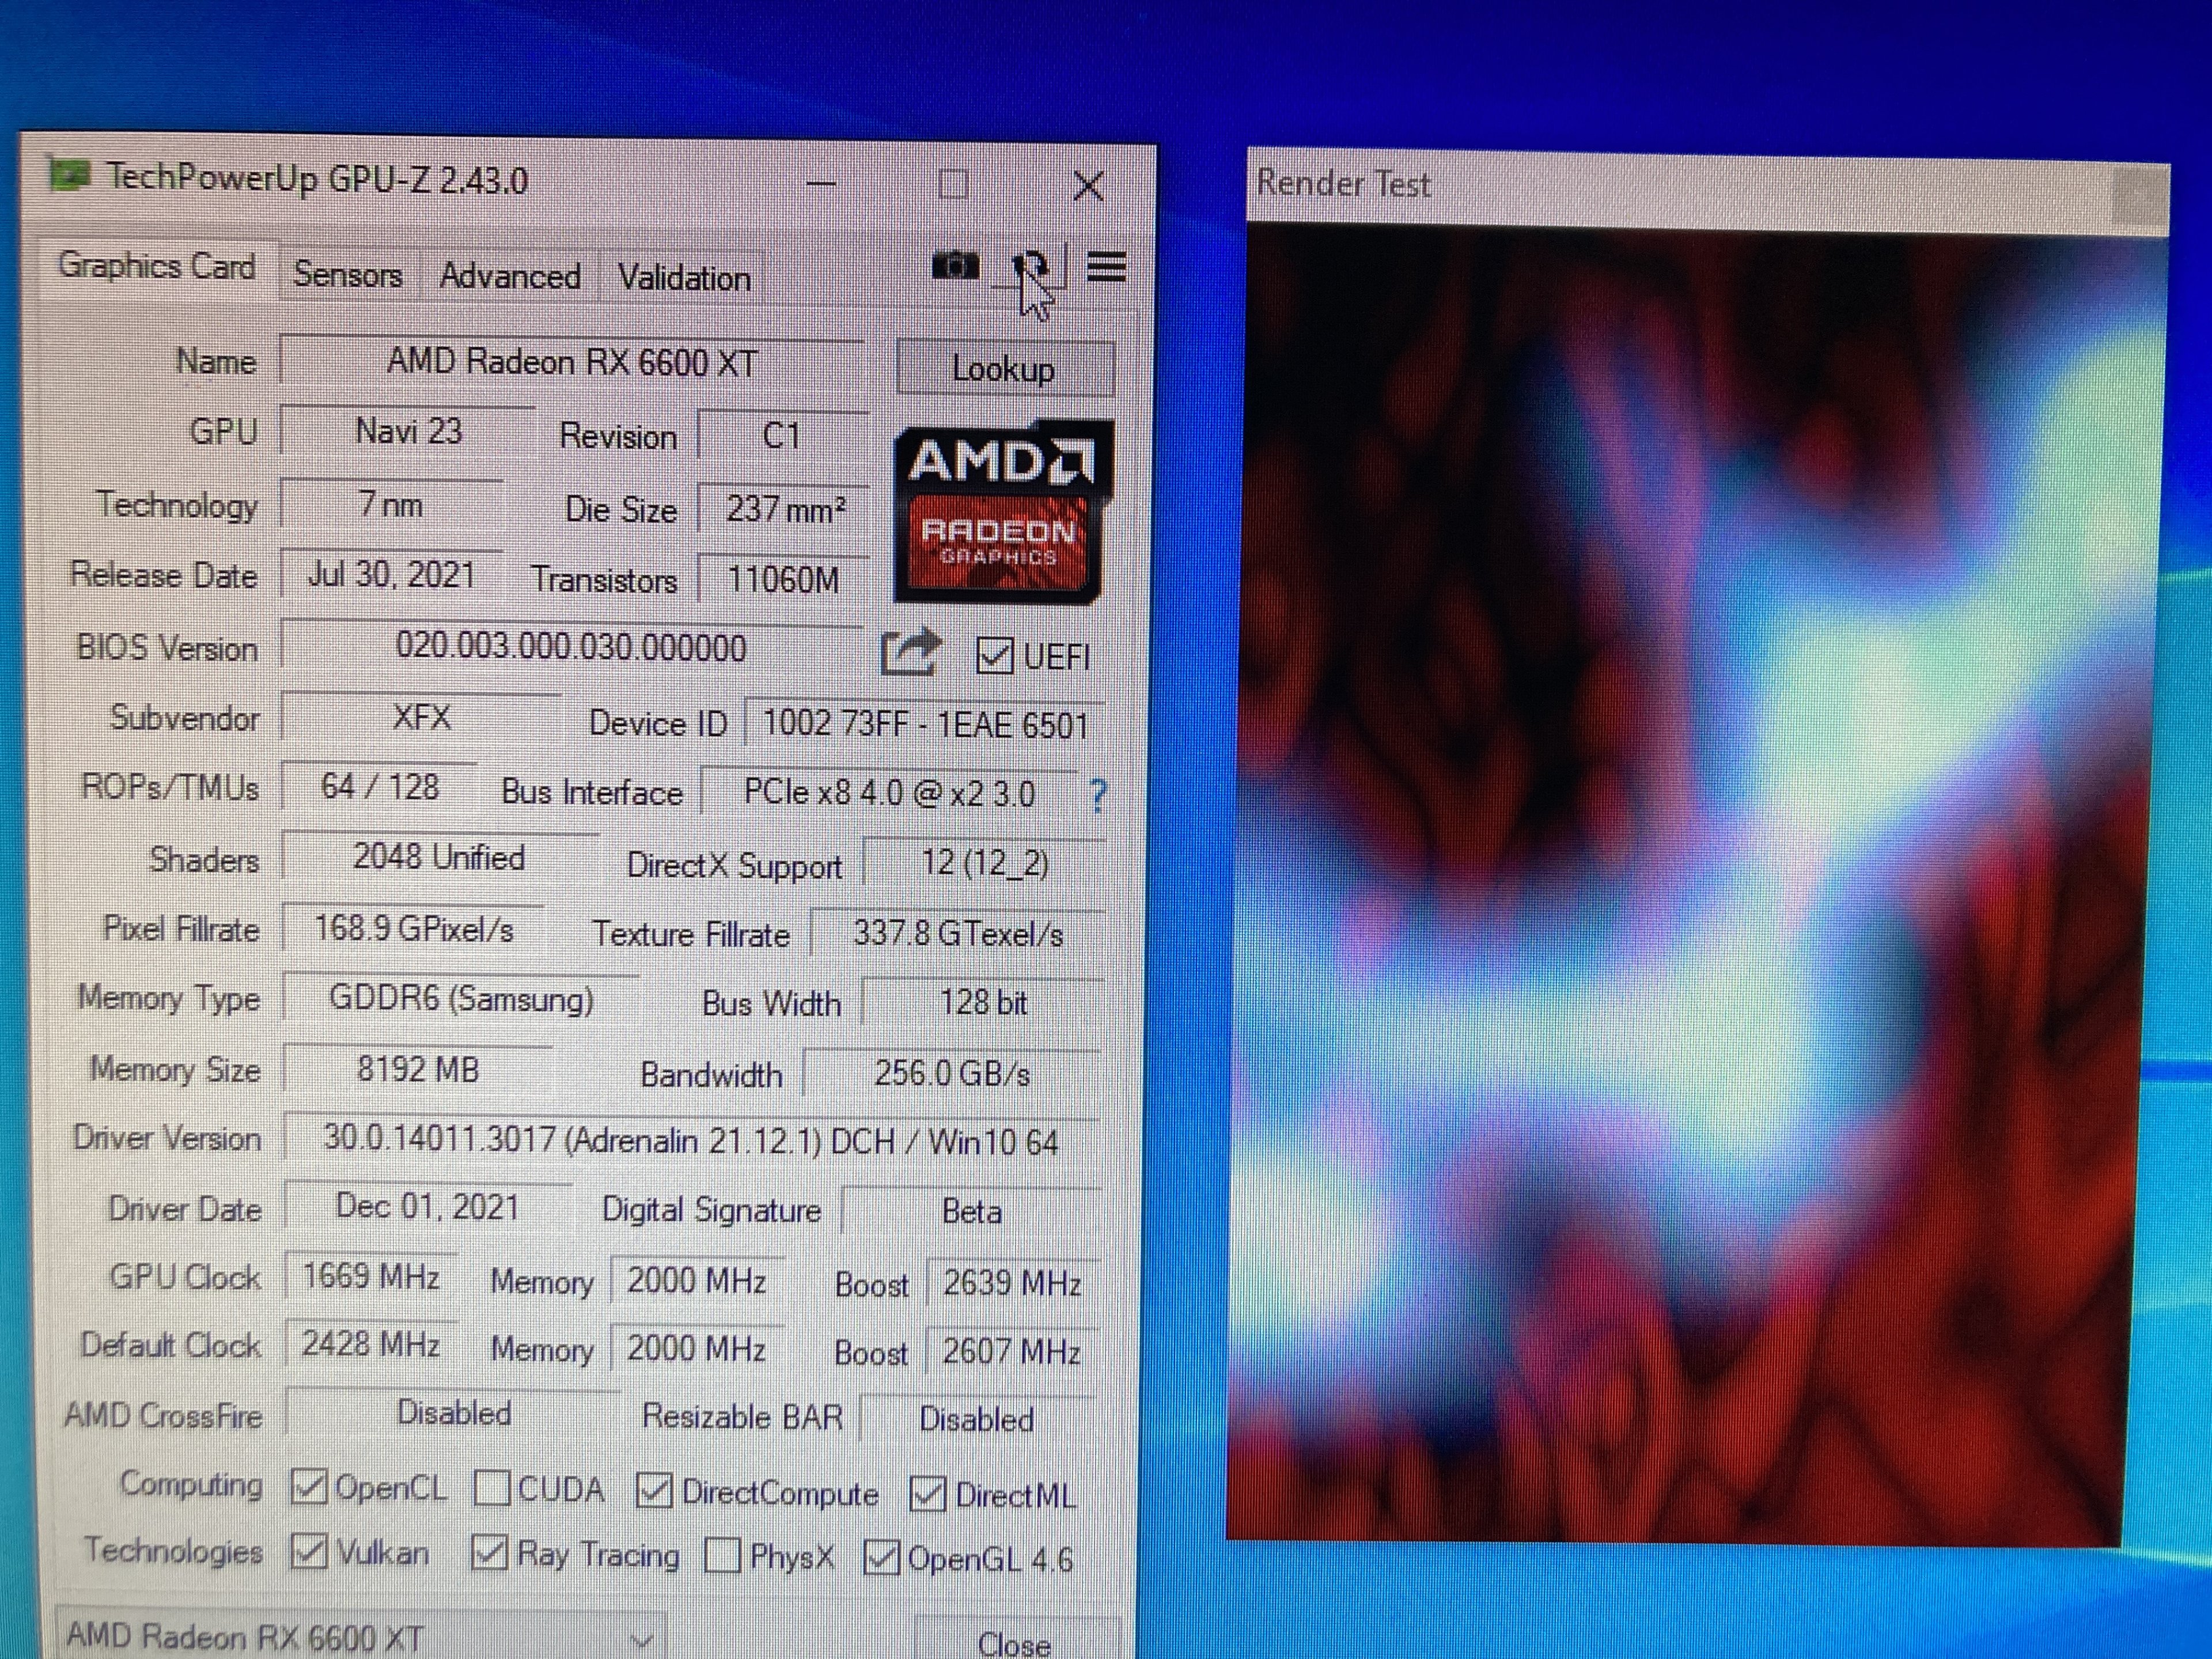Click the bus interface question mark
The width and height of the screenshot is (2212, 1659).
(x=1098, y=796)
